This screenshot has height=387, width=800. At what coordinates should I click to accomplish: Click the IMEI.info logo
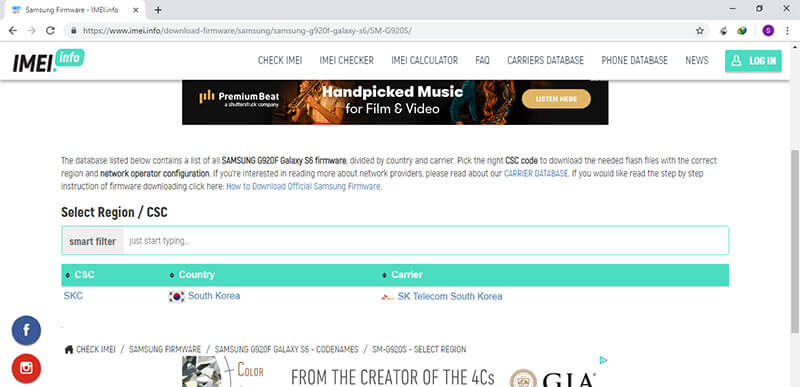pyautogui.click(x=48, y=61)
